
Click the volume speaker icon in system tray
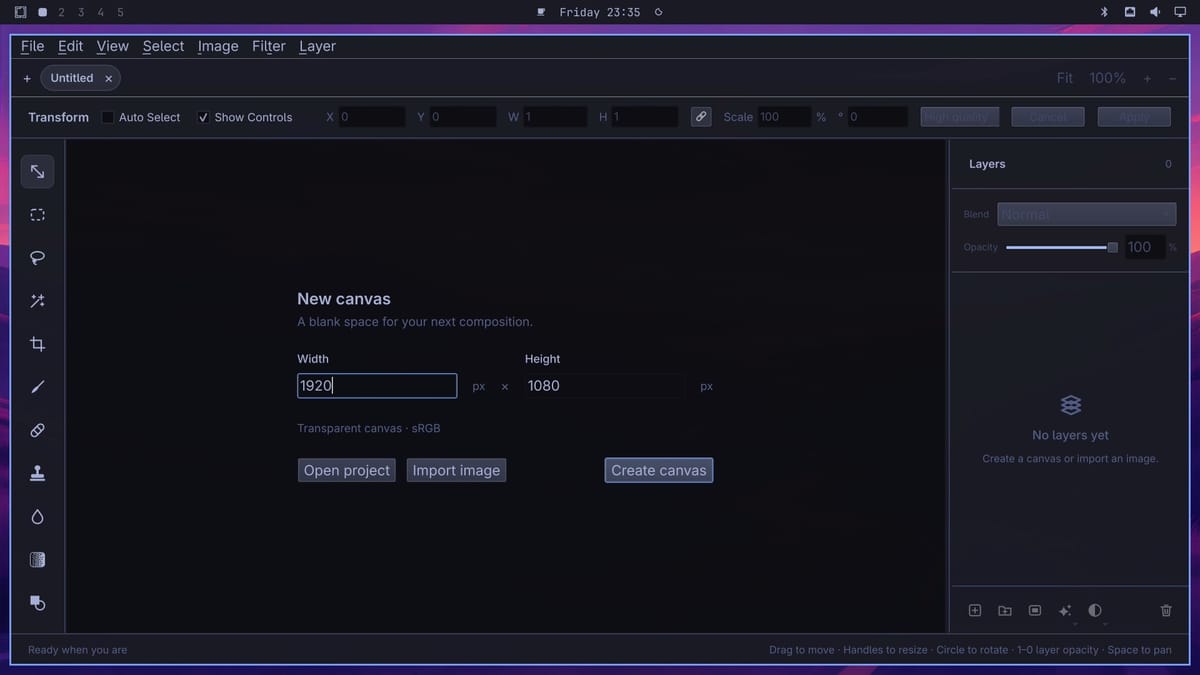1155,12
